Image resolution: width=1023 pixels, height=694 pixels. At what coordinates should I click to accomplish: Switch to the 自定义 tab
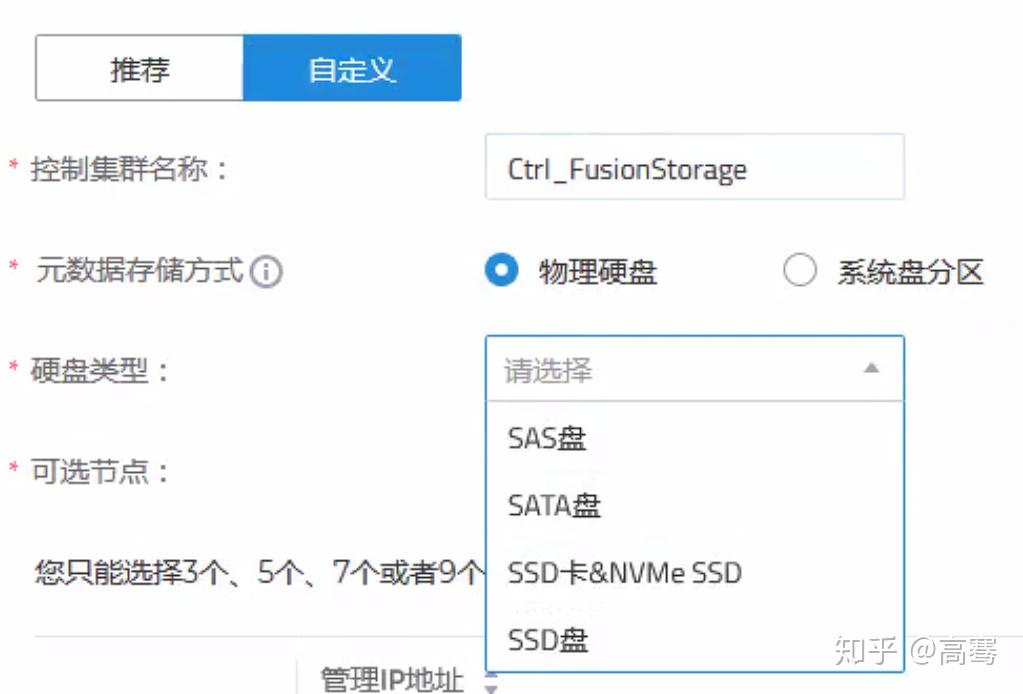point(352,67)
